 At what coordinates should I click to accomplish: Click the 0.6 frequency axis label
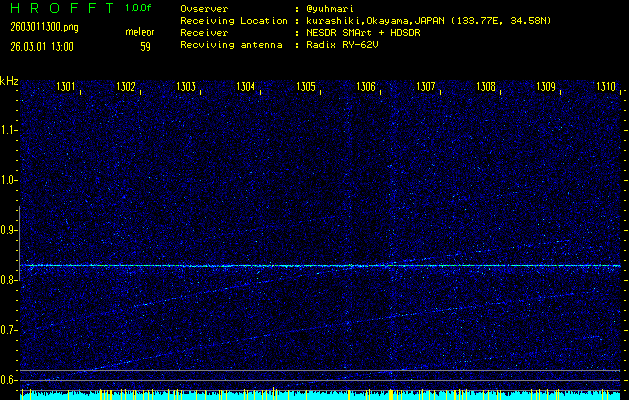point(9,380)
